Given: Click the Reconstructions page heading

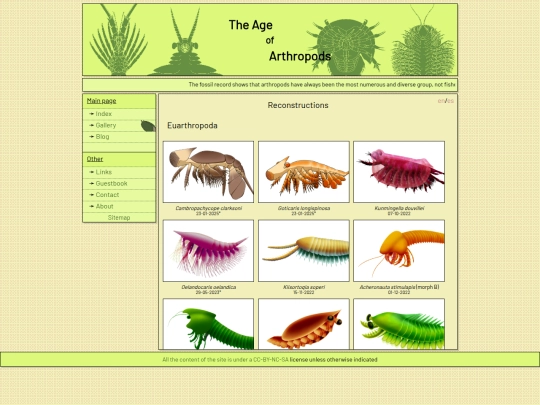Looking at the screenshot, I should tap(298, 105).
